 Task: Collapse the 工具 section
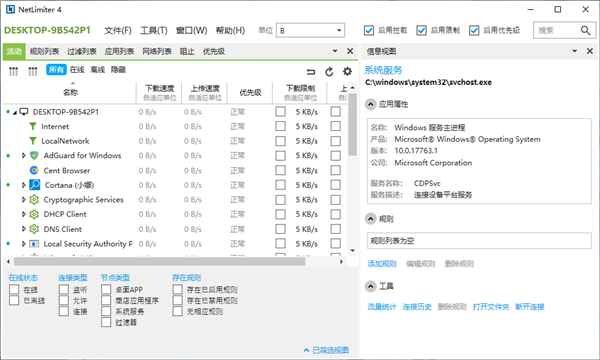click(x=370, y=286)
